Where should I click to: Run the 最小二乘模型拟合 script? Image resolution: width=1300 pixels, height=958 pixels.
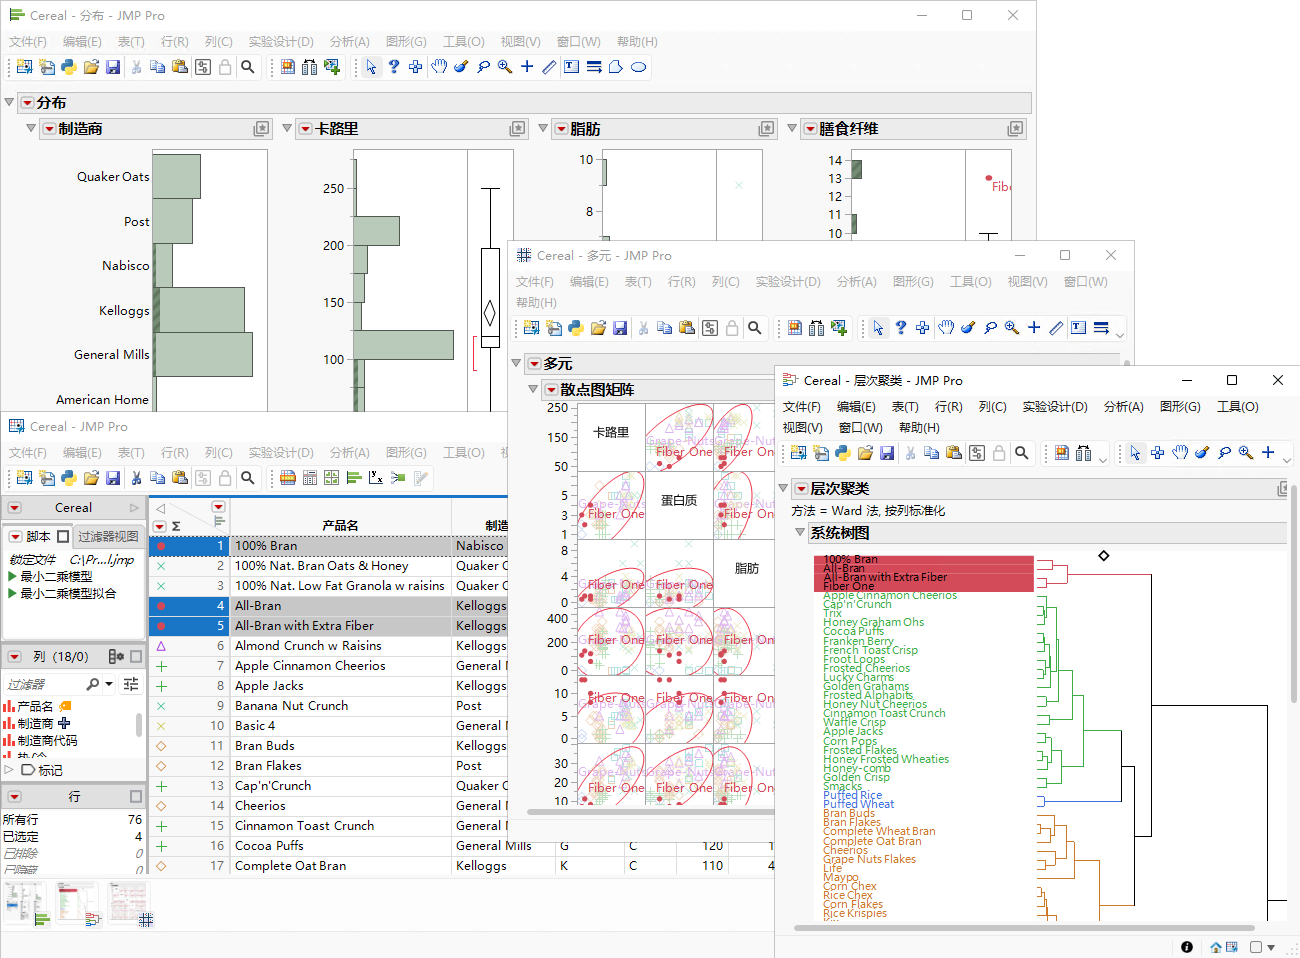[x=12, y=593]
